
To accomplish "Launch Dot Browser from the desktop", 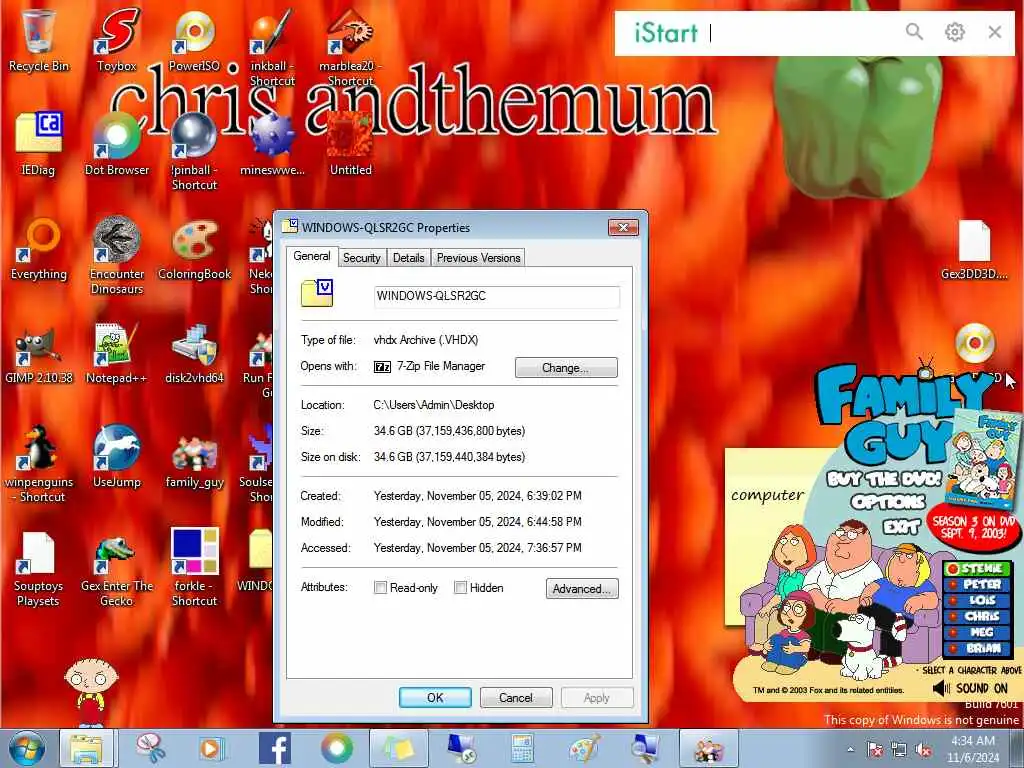I will [117, 144].
